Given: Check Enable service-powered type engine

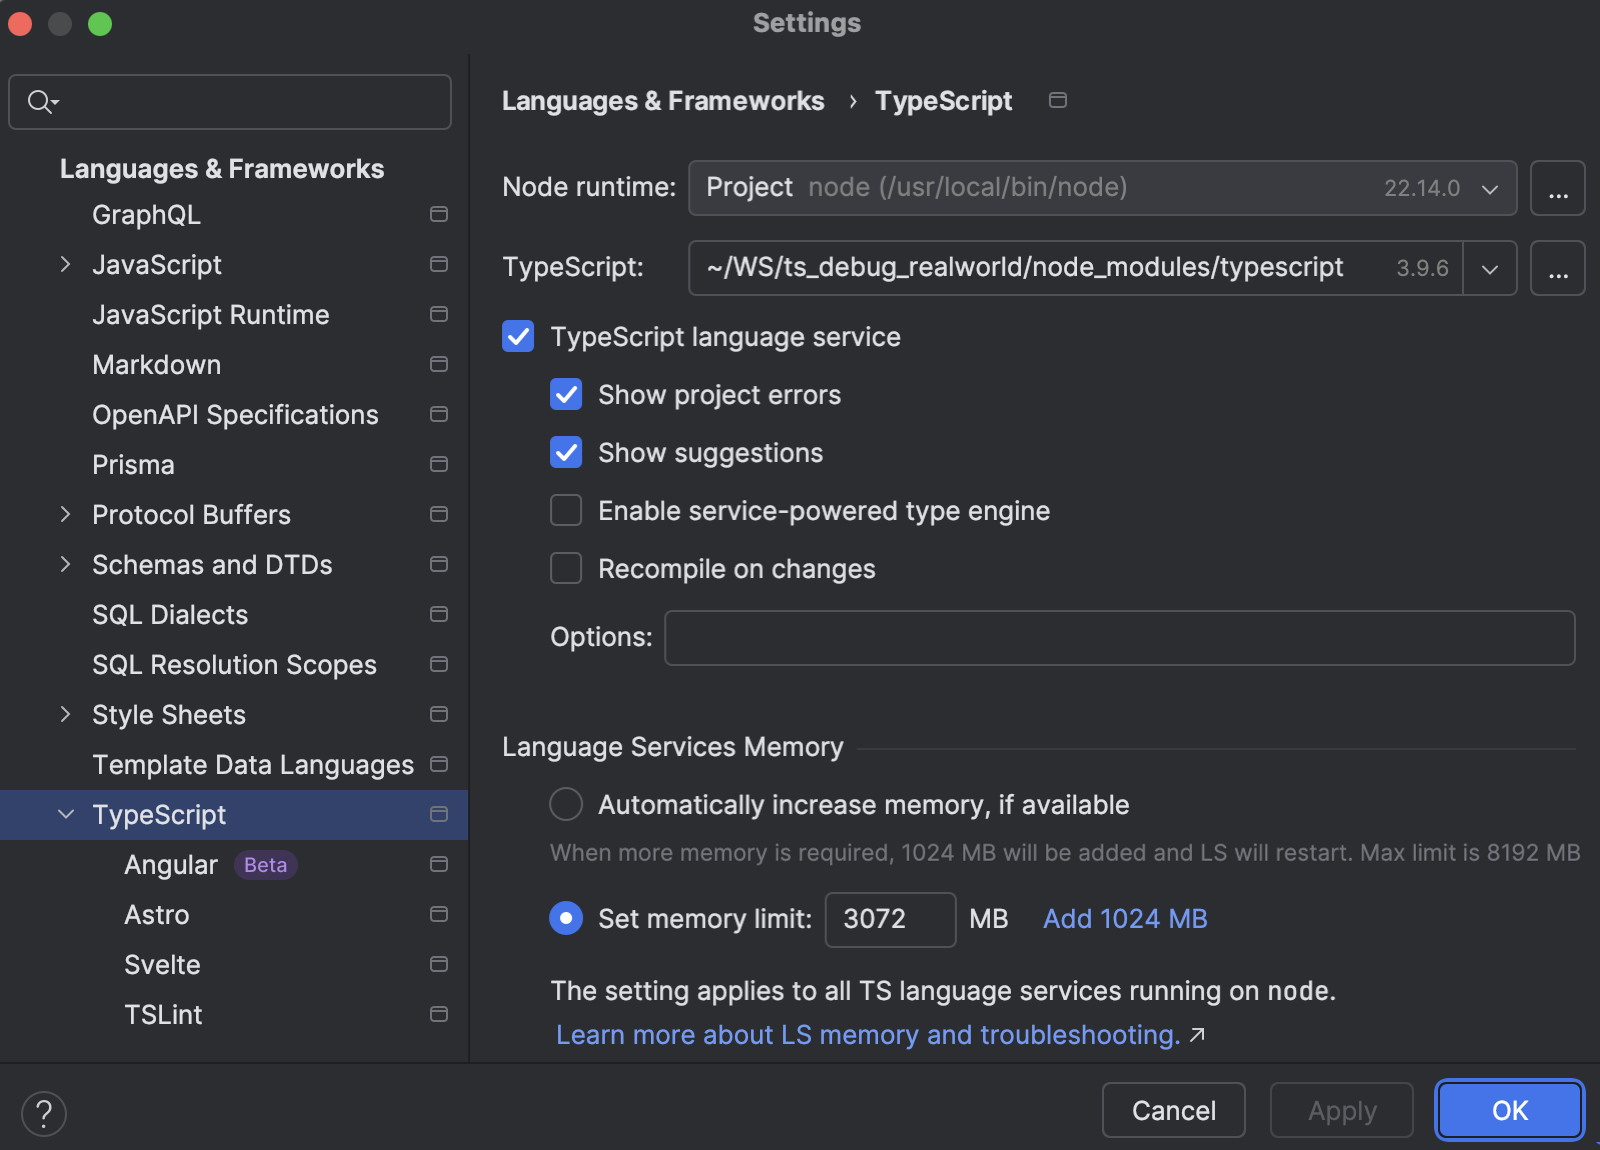Looking at the screenshot, I should (566, 510).
